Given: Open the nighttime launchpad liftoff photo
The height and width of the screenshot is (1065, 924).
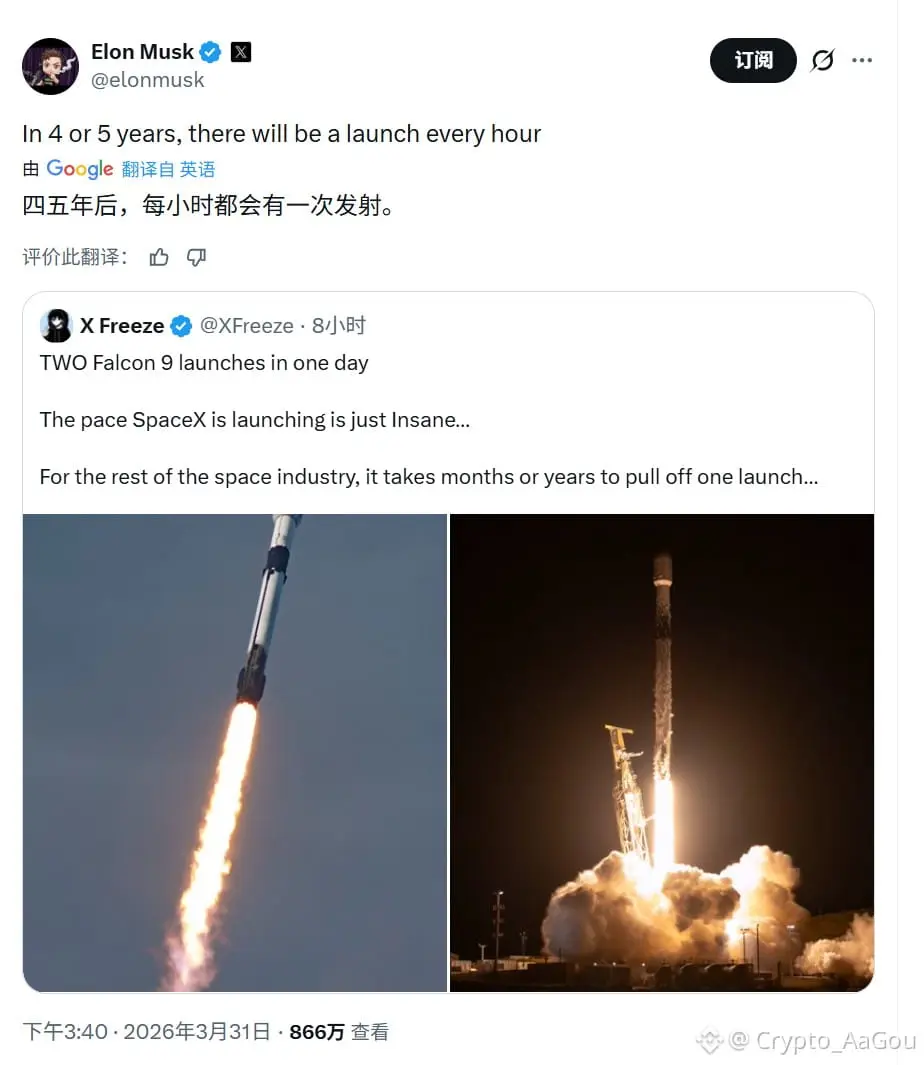Looking at the screenshot, I should coord(662,753).
